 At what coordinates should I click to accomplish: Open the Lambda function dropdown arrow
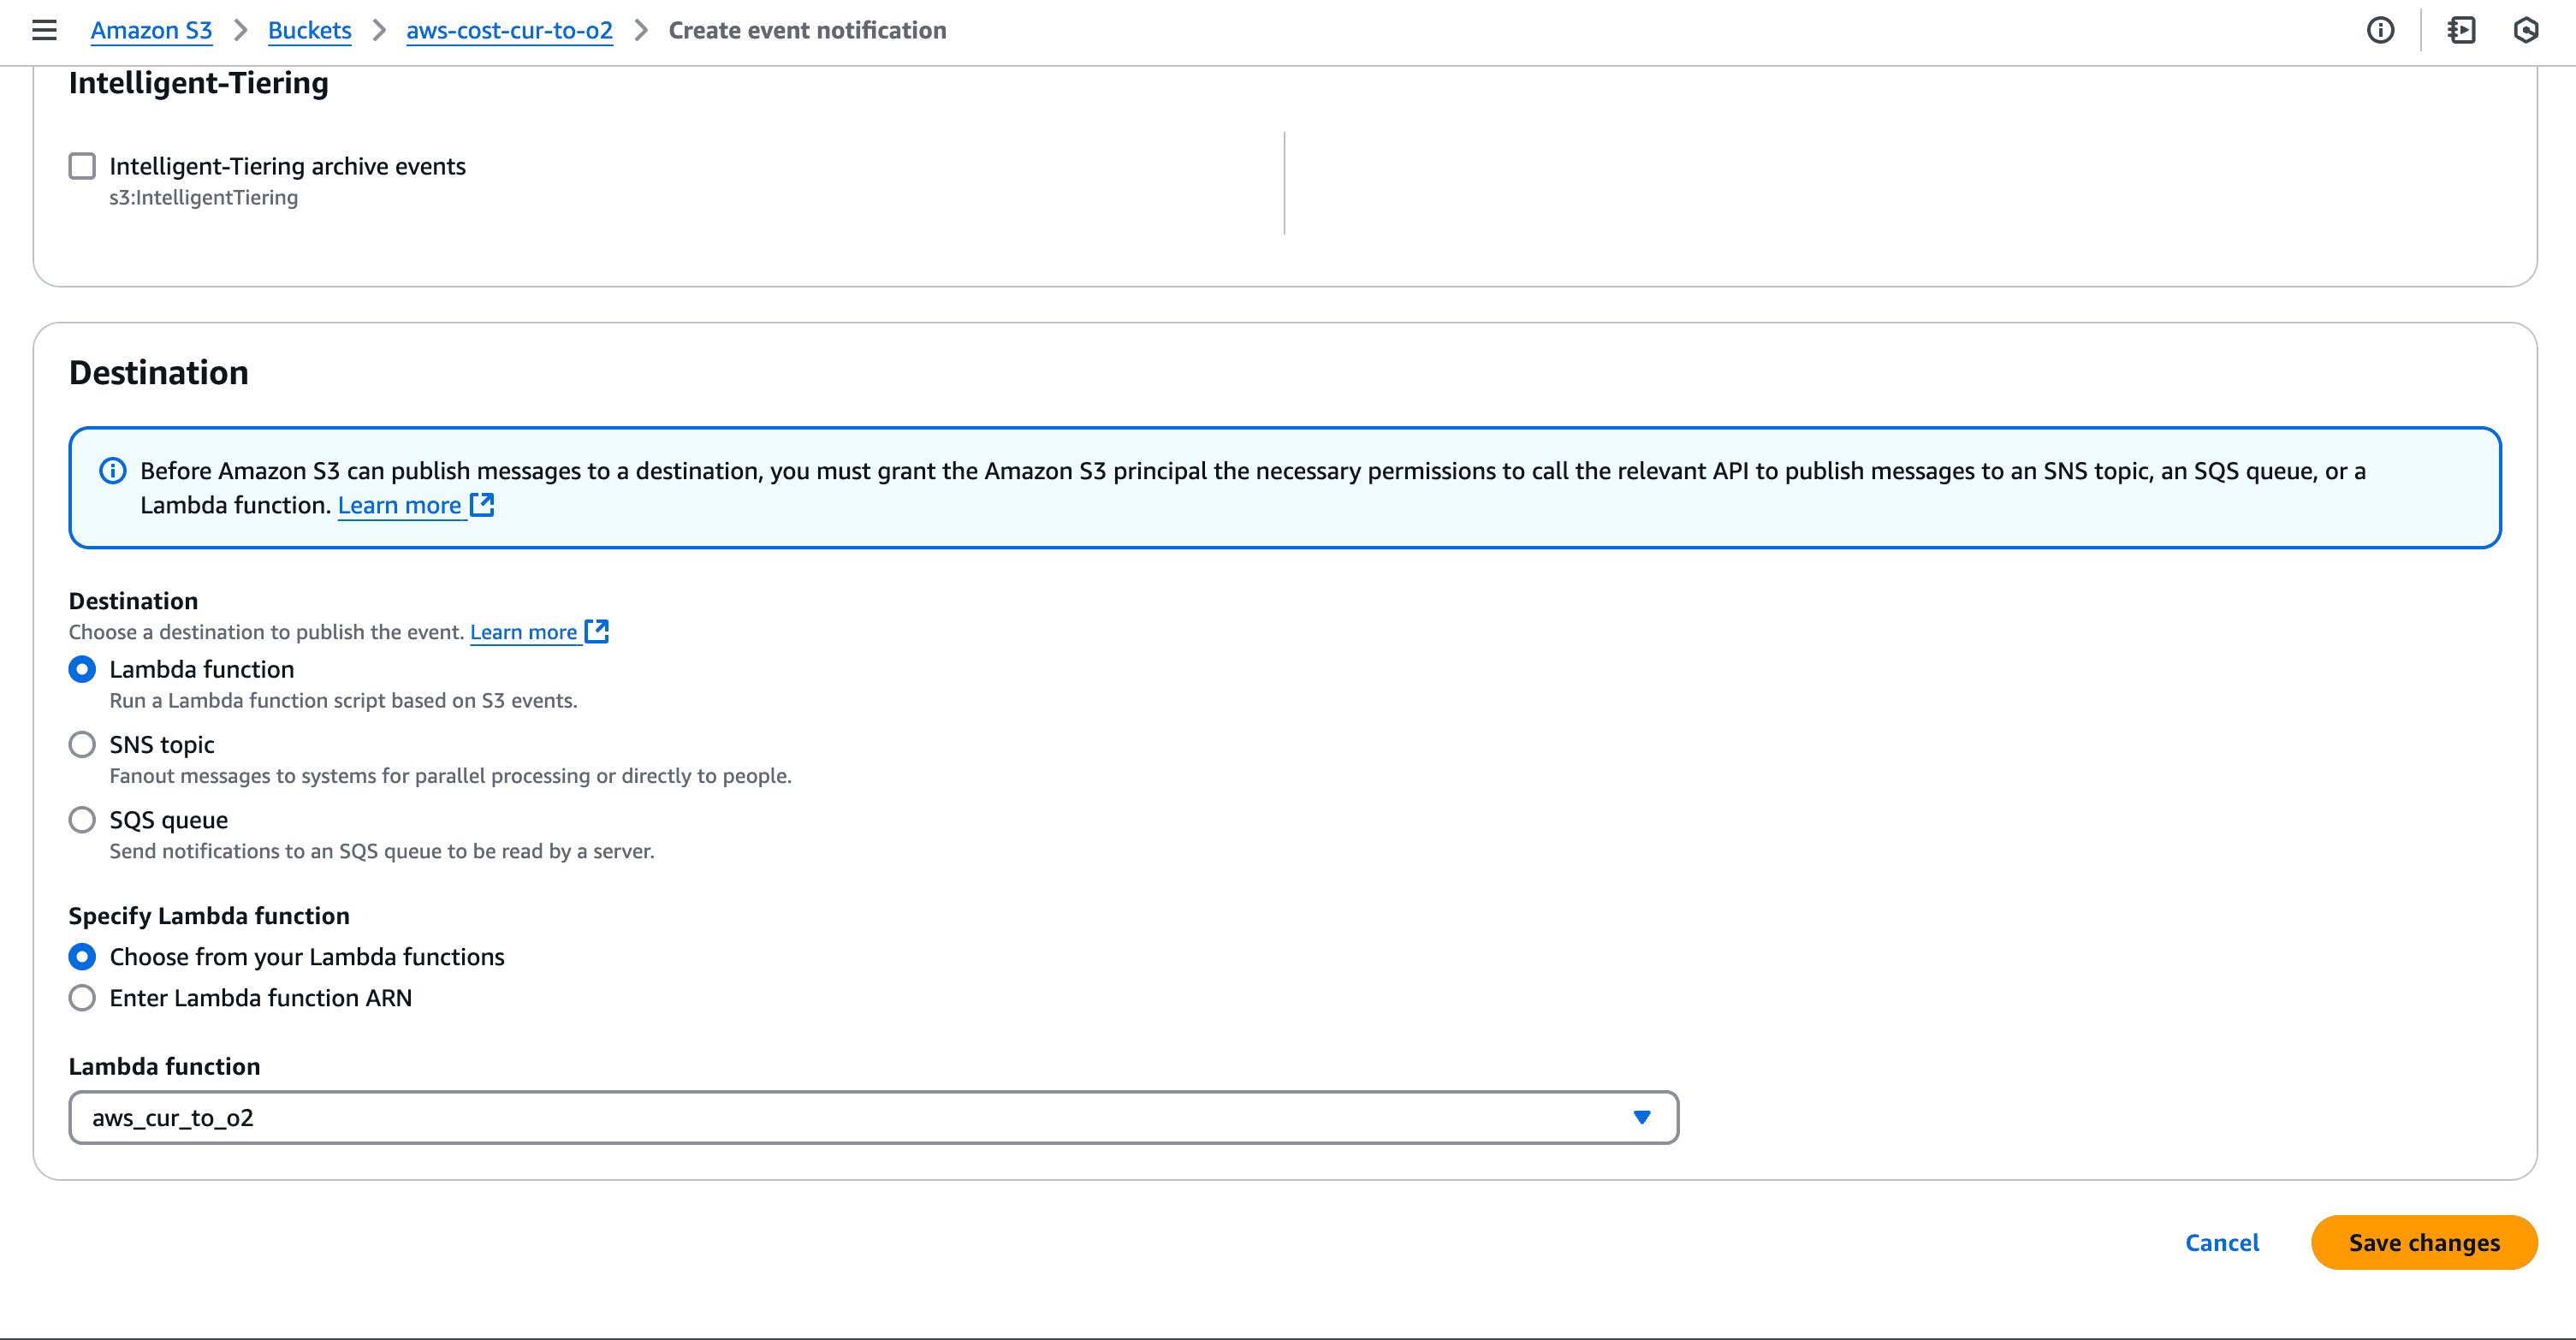point(1641,1117)
